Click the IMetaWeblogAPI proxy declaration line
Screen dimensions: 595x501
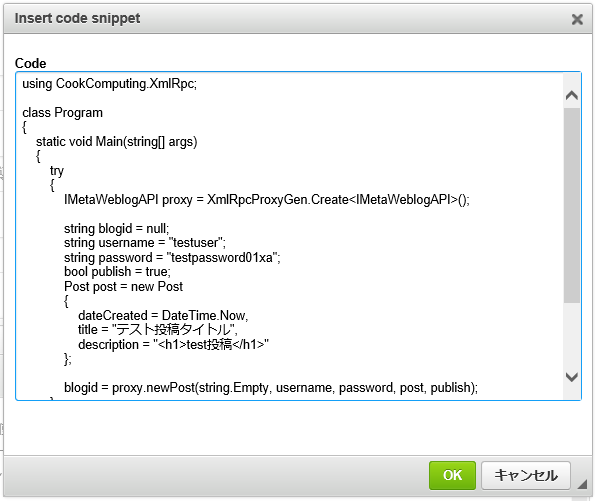(267, 200)
